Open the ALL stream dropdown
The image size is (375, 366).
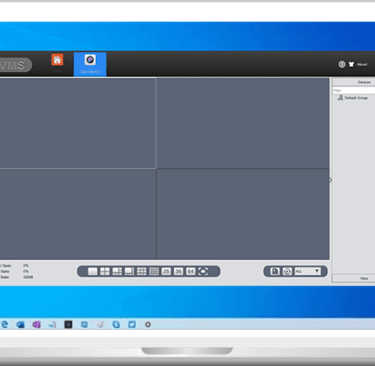pyautogui.click(x=308, y=271)
